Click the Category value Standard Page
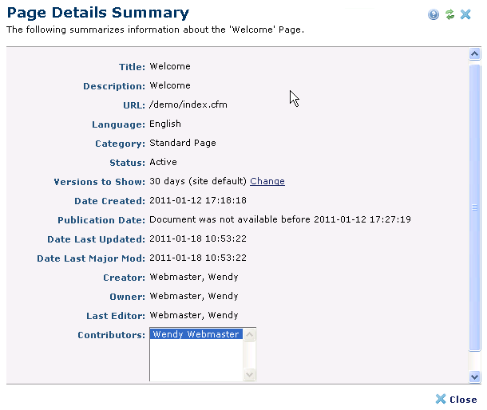 click(183, 143)
